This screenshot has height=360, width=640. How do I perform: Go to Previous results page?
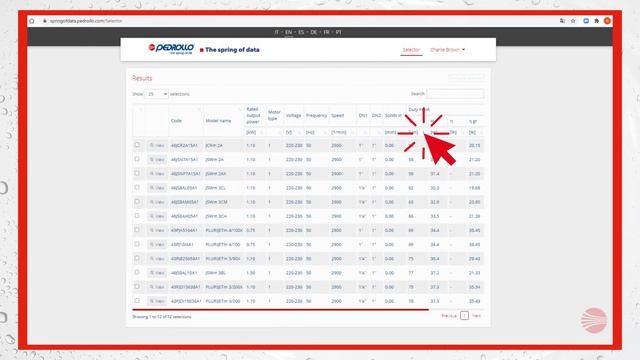[449, 316]
